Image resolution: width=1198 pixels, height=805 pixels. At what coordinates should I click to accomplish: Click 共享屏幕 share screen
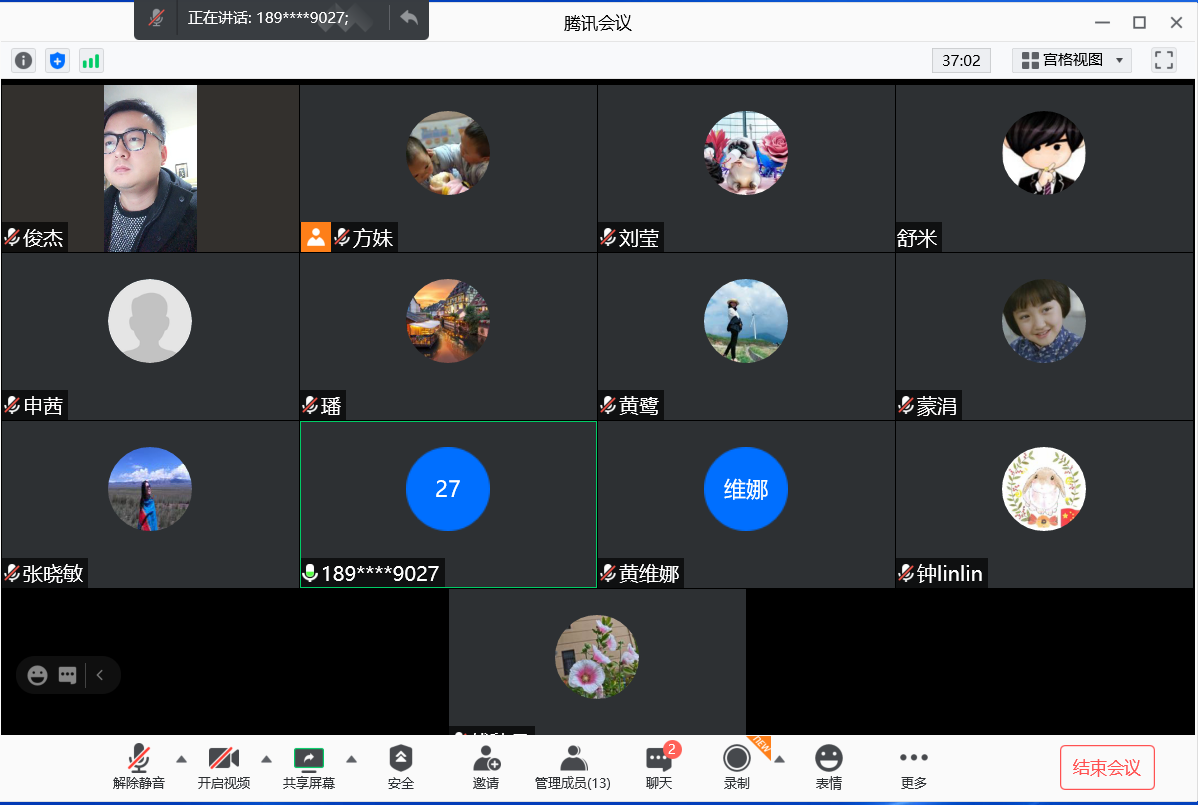[x=308, y=767]
